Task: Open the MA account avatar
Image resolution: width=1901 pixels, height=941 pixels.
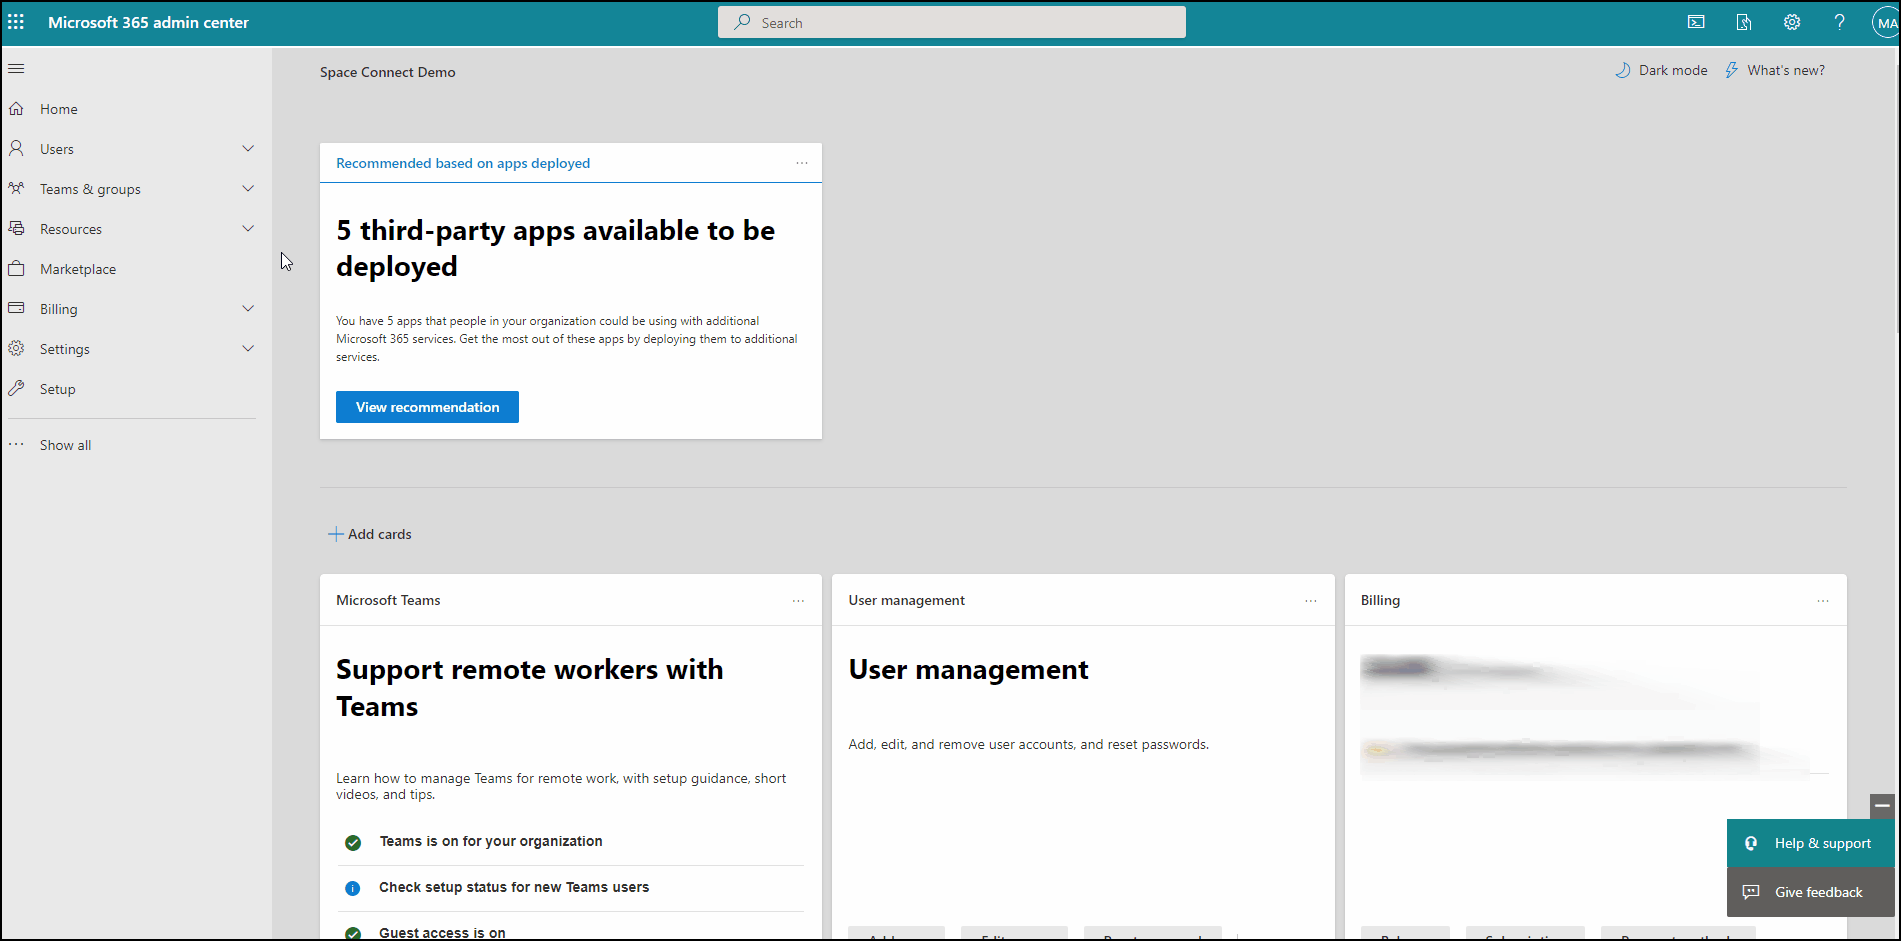Action: coord(1886,23)
